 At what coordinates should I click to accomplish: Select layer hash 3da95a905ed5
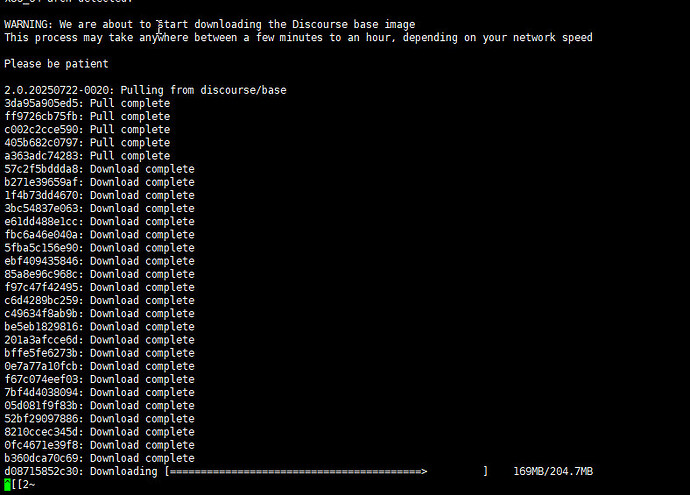(44, 104)
